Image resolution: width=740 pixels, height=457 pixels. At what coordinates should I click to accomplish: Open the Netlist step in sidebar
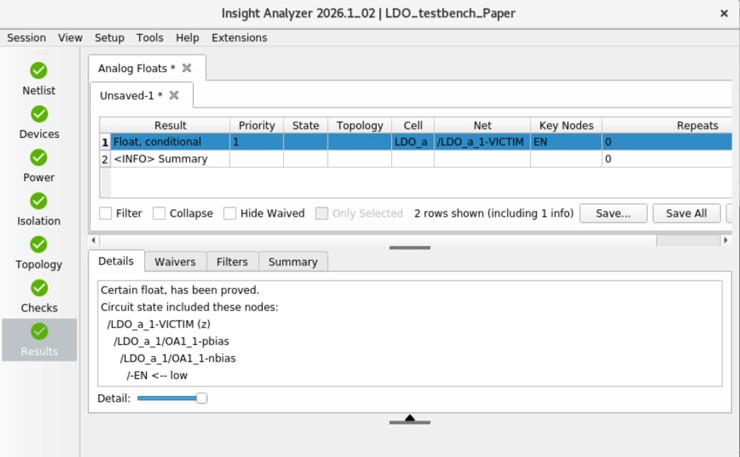click(x=39, y=79)
